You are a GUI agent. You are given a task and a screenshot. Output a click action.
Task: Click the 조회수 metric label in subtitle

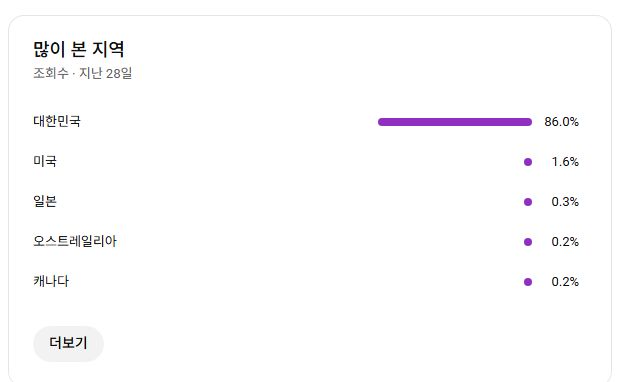pos(51,73)
